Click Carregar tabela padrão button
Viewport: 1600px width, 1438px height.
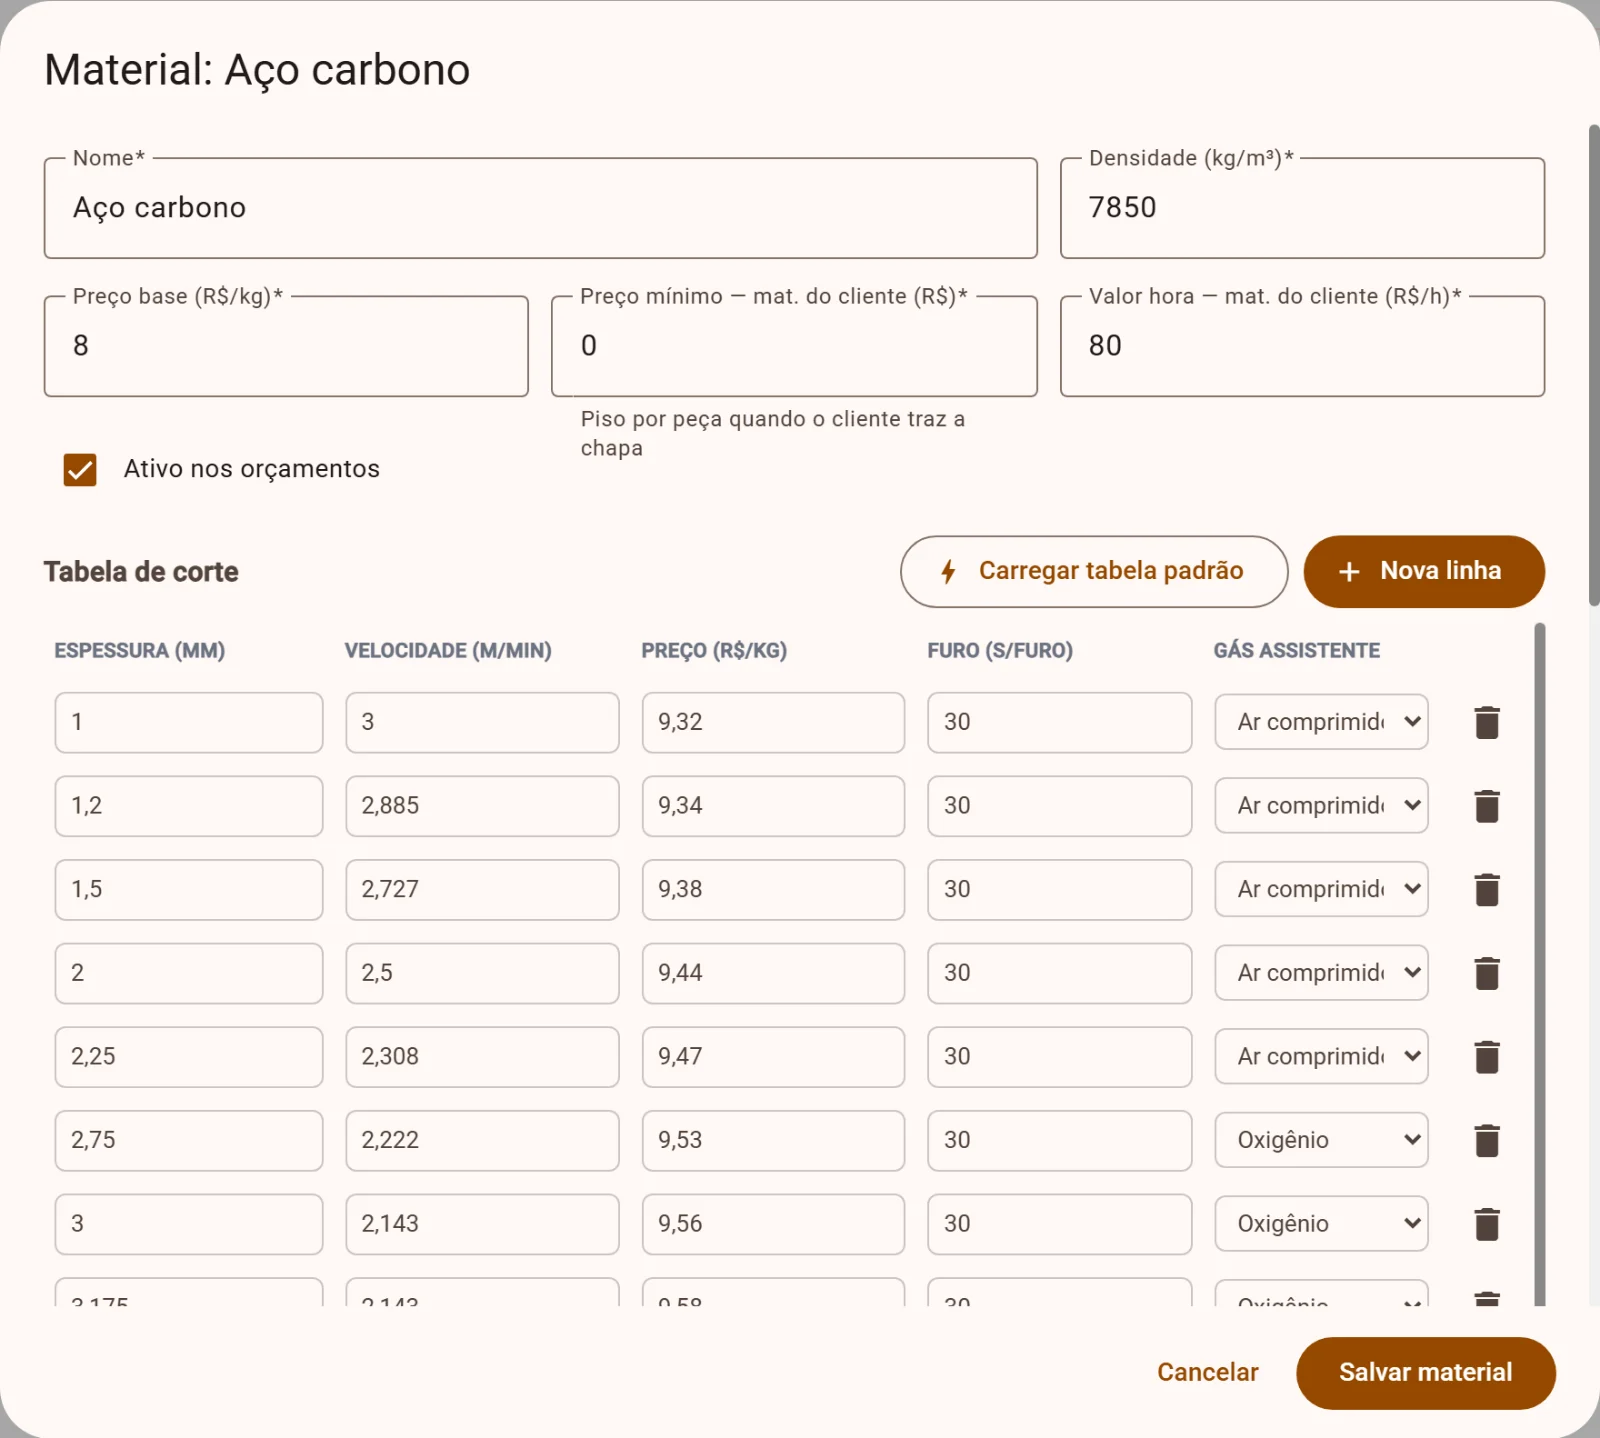(x=1094, y=571)
